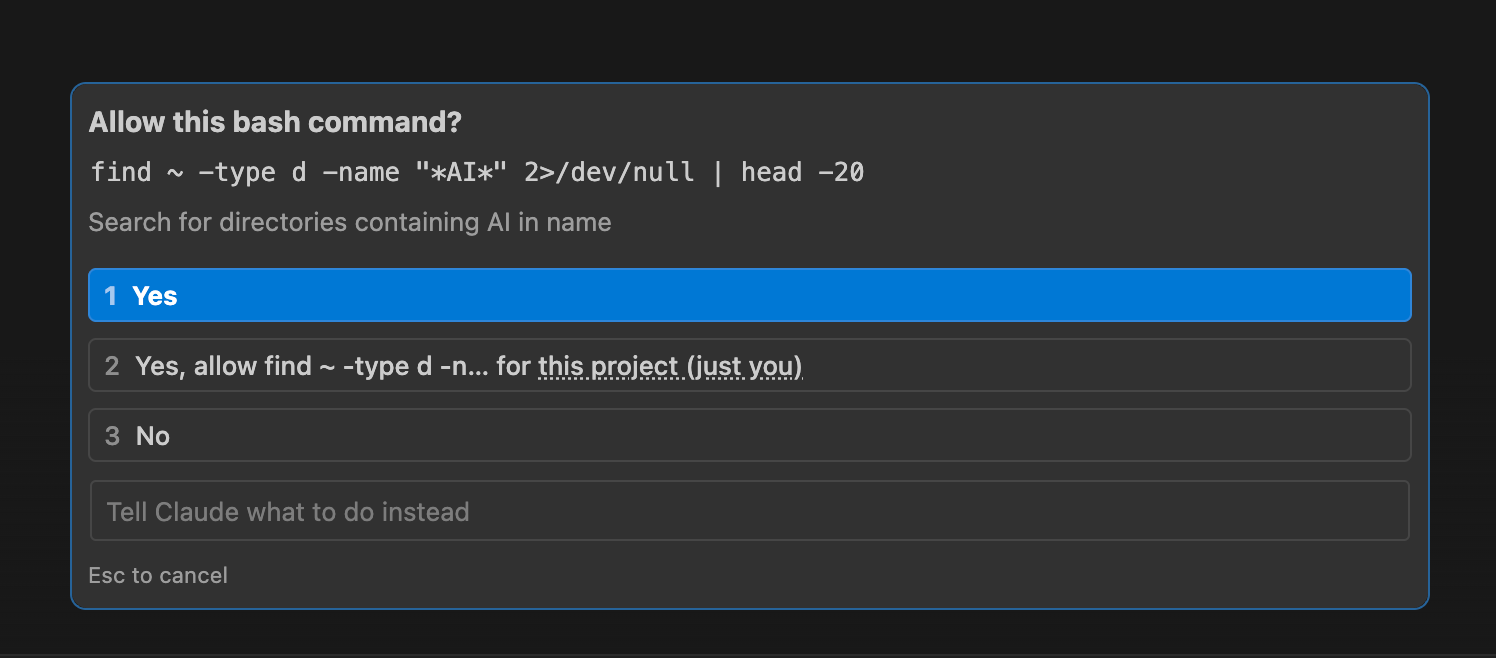Click 'head -20' in the command line

[x=802, y=172]
